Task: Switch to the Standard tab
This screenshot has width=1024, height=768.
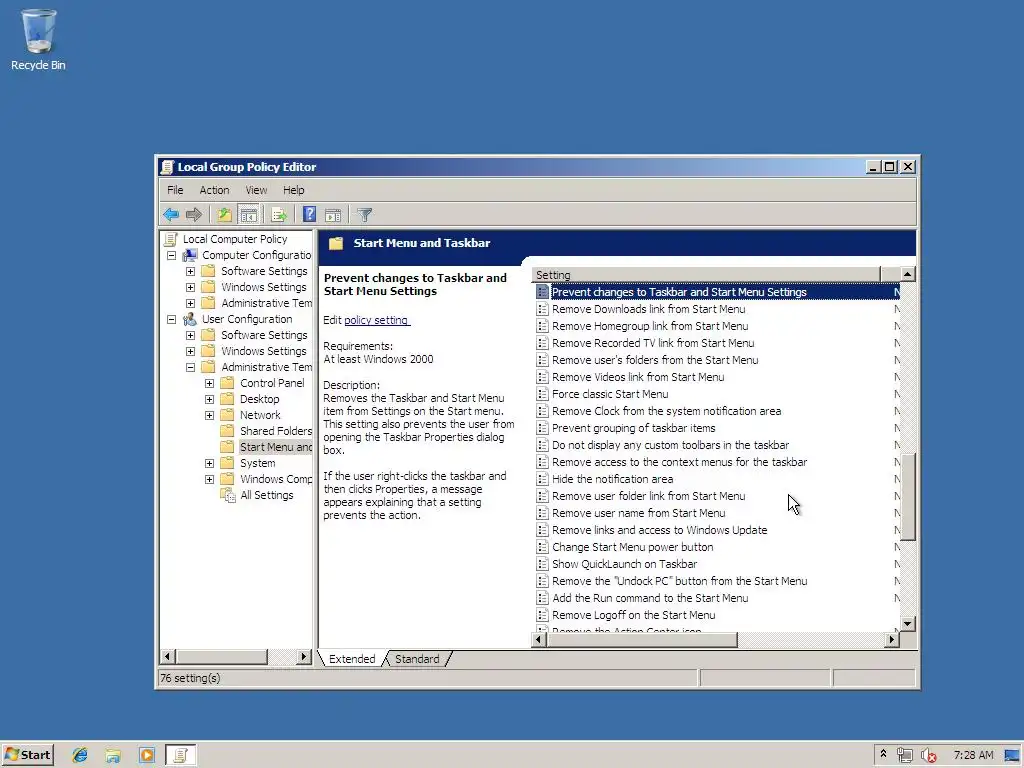Action: [417, 659]
